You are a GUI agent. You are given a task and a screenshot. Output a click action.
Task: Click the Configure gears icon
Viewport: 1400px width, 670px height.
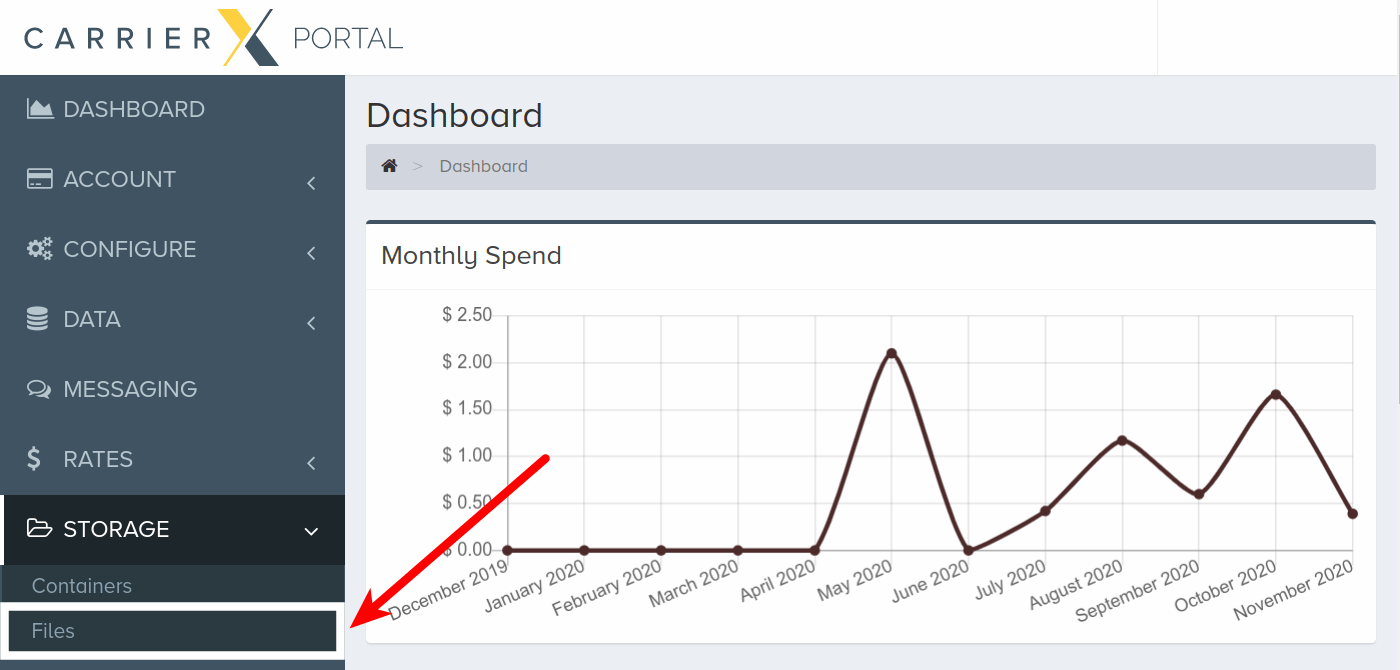click(39, 250)
